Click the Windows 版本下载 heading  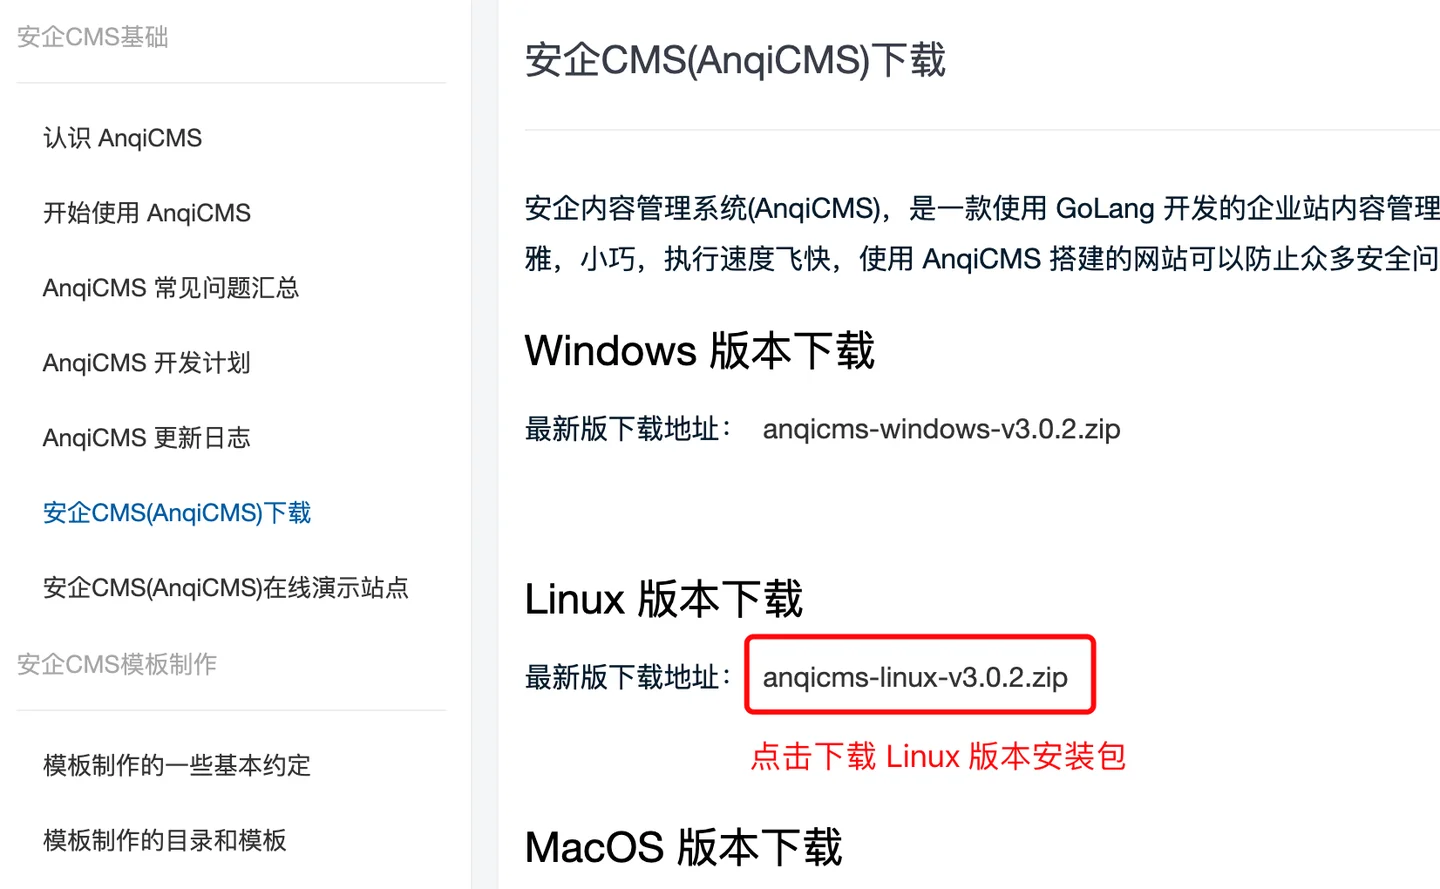click(699, 351)
